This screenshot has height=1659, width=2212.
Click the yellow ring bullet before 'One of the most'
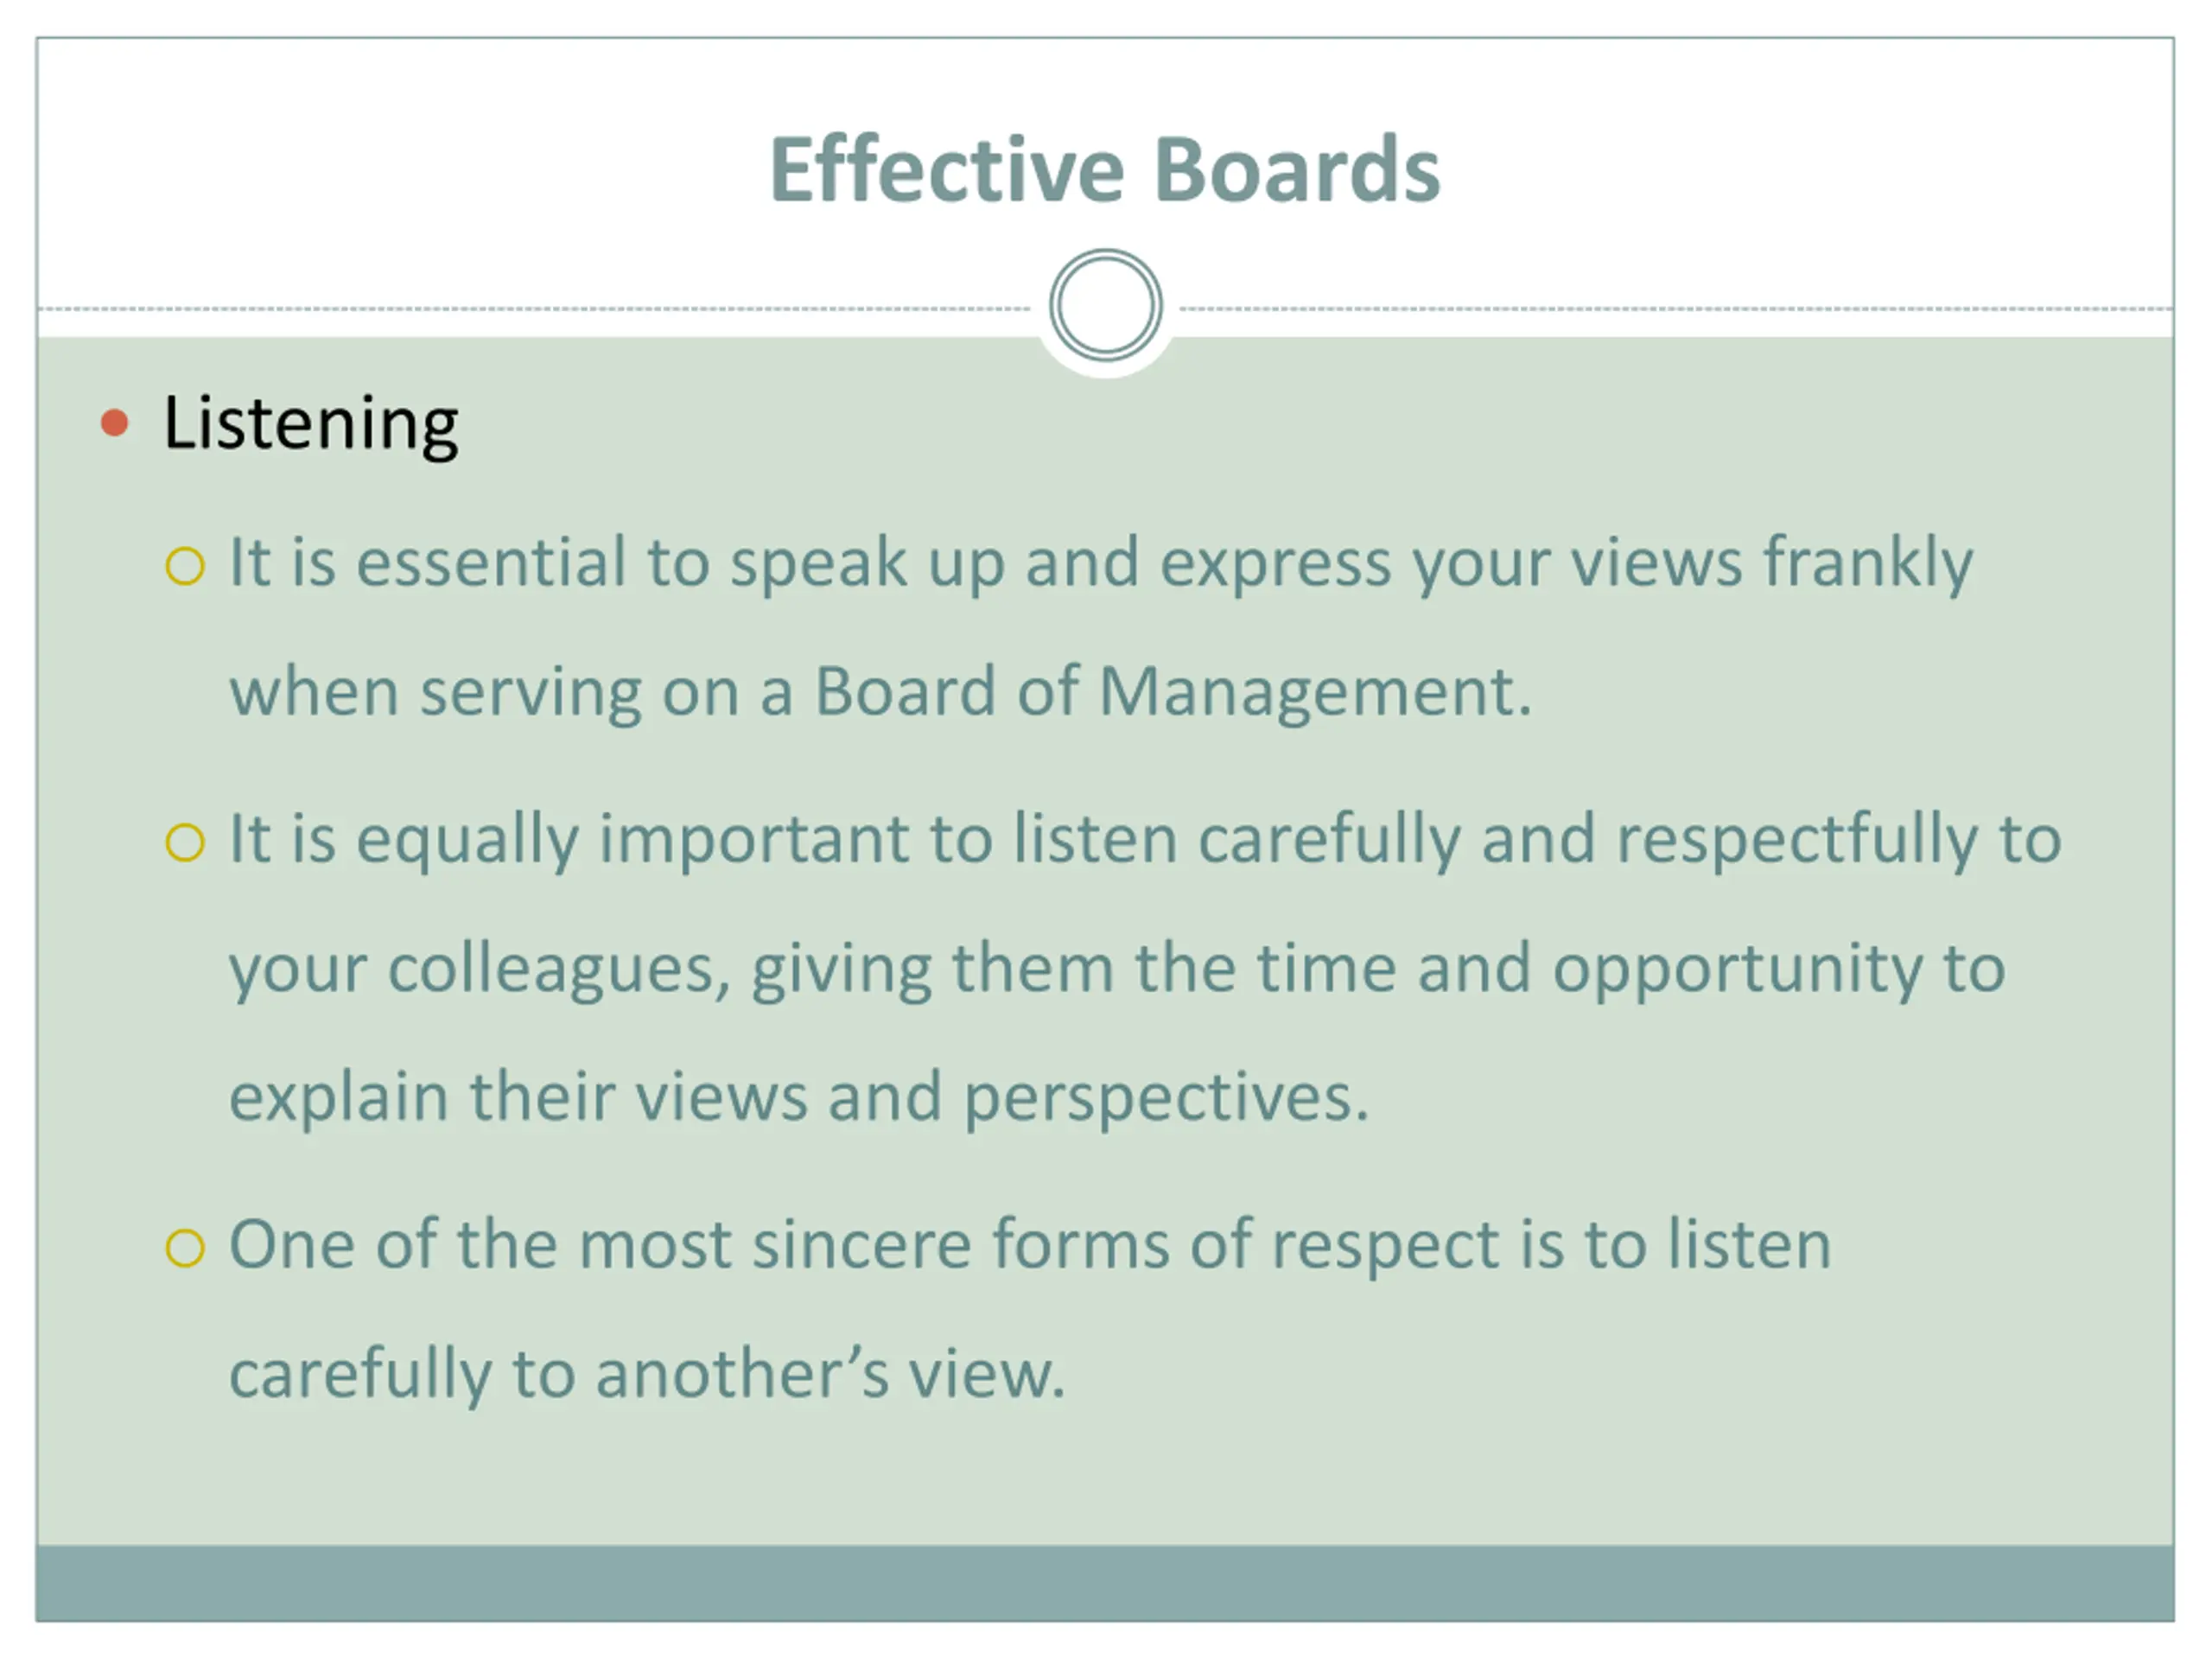point(185,1248)
